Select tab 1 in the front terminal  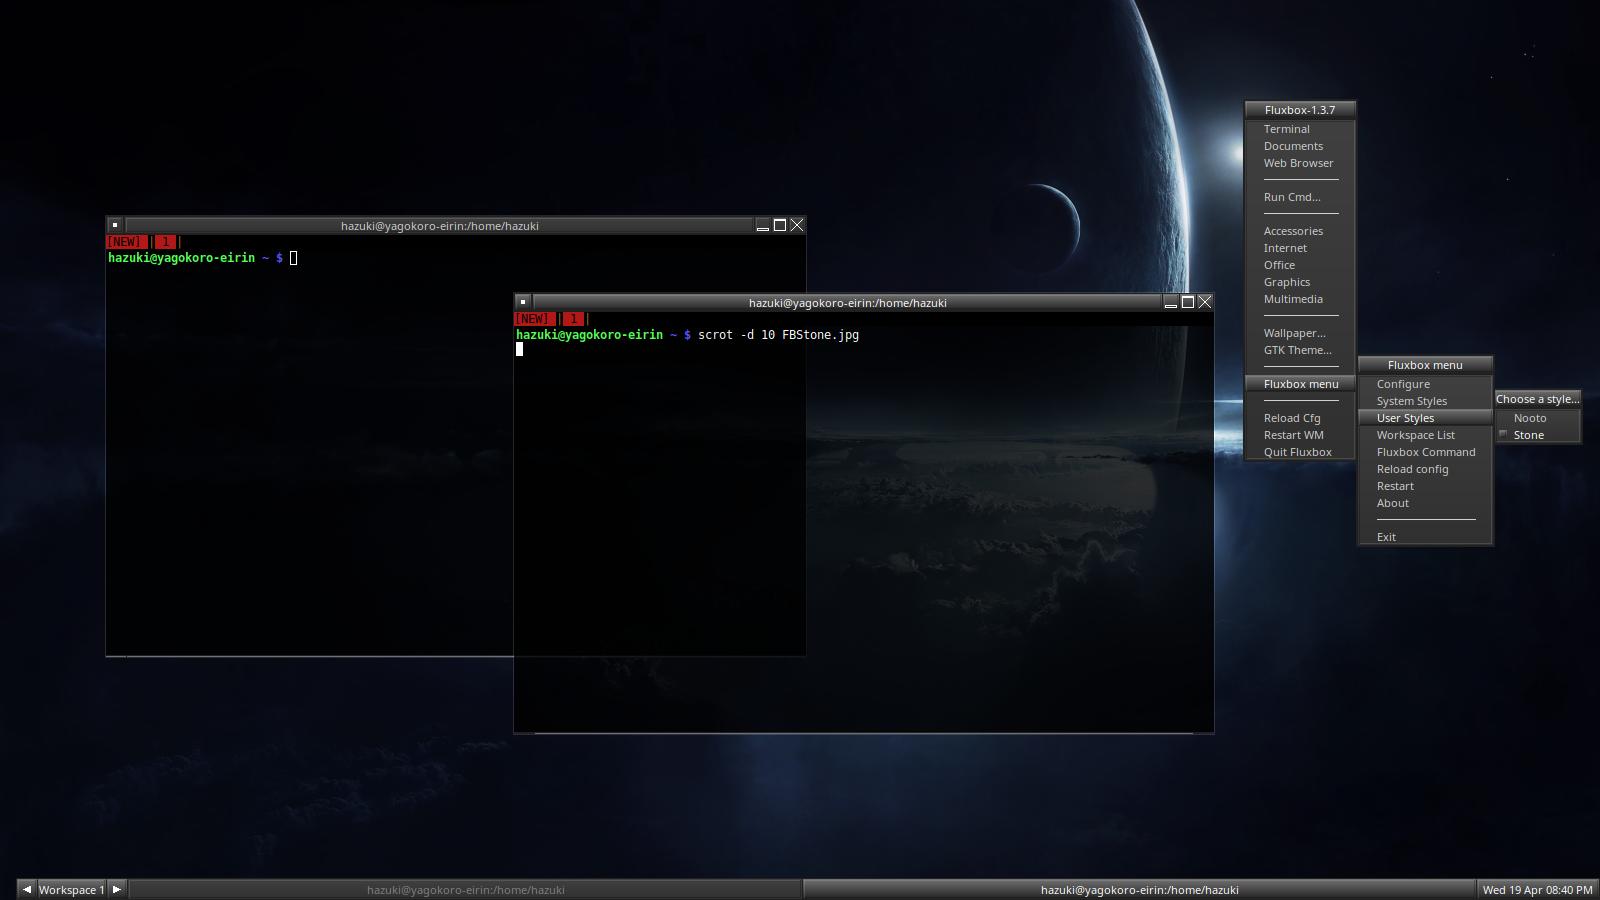(573, 319)
